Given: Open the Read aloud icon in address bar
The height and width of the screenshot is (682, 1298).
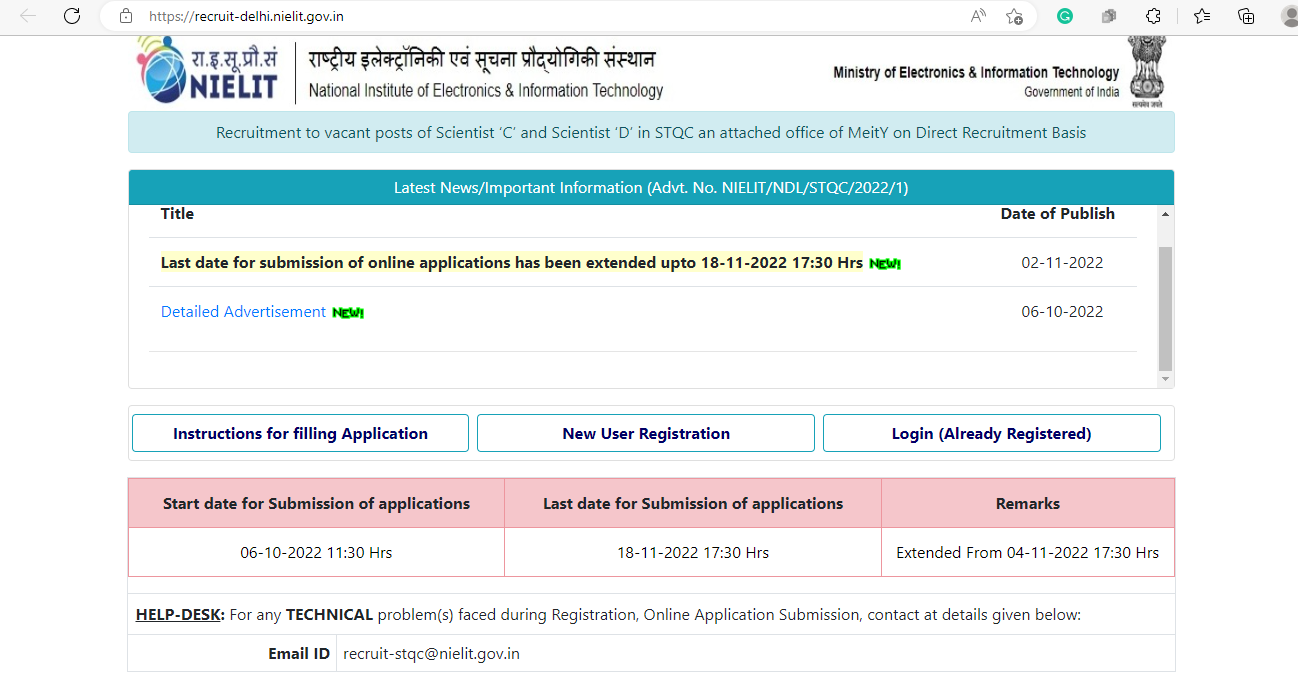Looking at the screenshot, I should pos(978,16).
